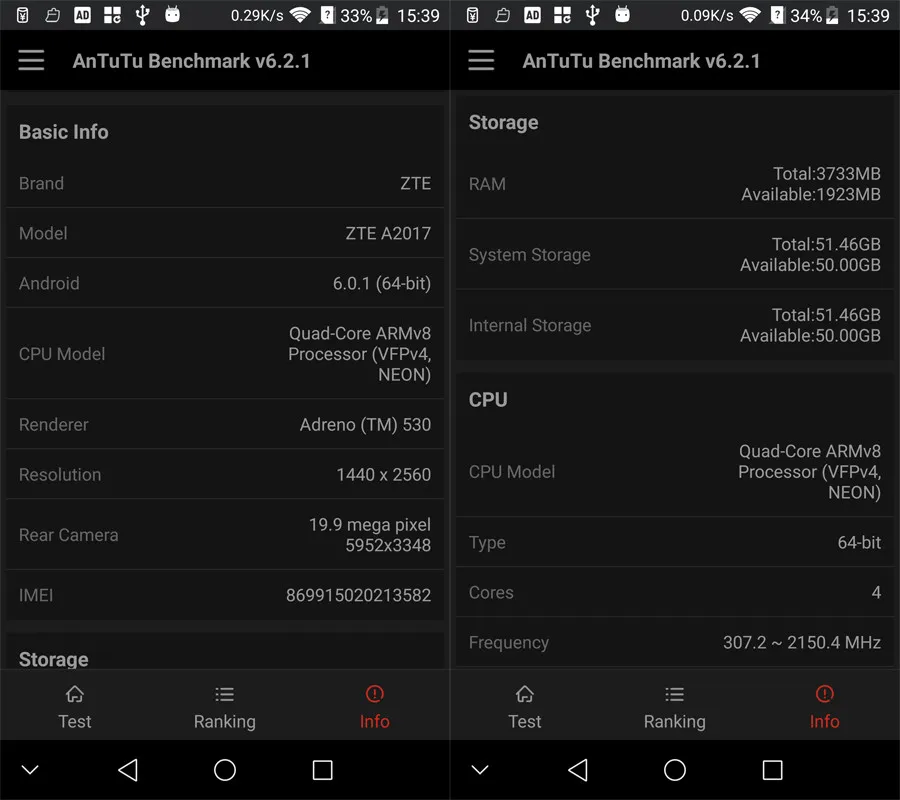Tap the Ranking list icon on right screen
The width and height of the screenshot is (900, 800).
click(x=674, y=694)
